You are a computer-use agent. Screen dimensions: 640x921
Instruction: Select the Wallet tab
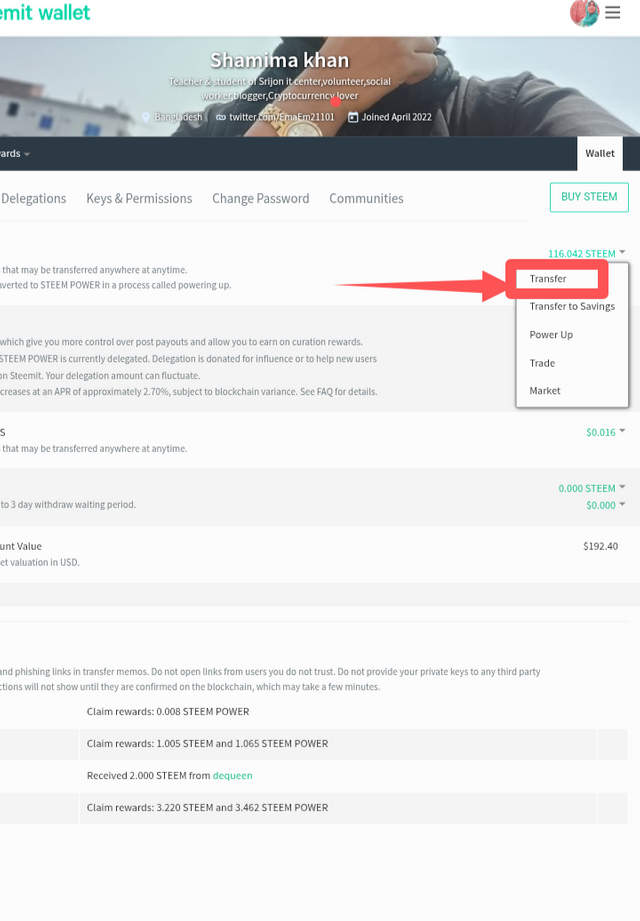599,153
